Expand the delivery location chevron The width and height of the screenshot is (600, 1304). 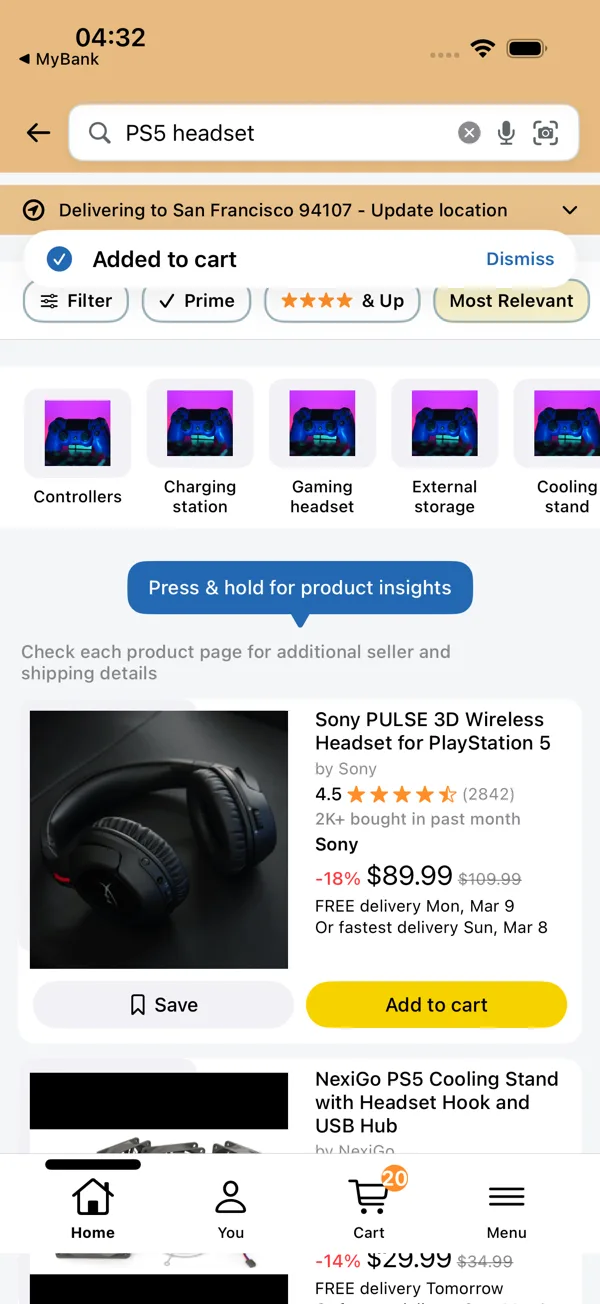[x=570, y=210]
